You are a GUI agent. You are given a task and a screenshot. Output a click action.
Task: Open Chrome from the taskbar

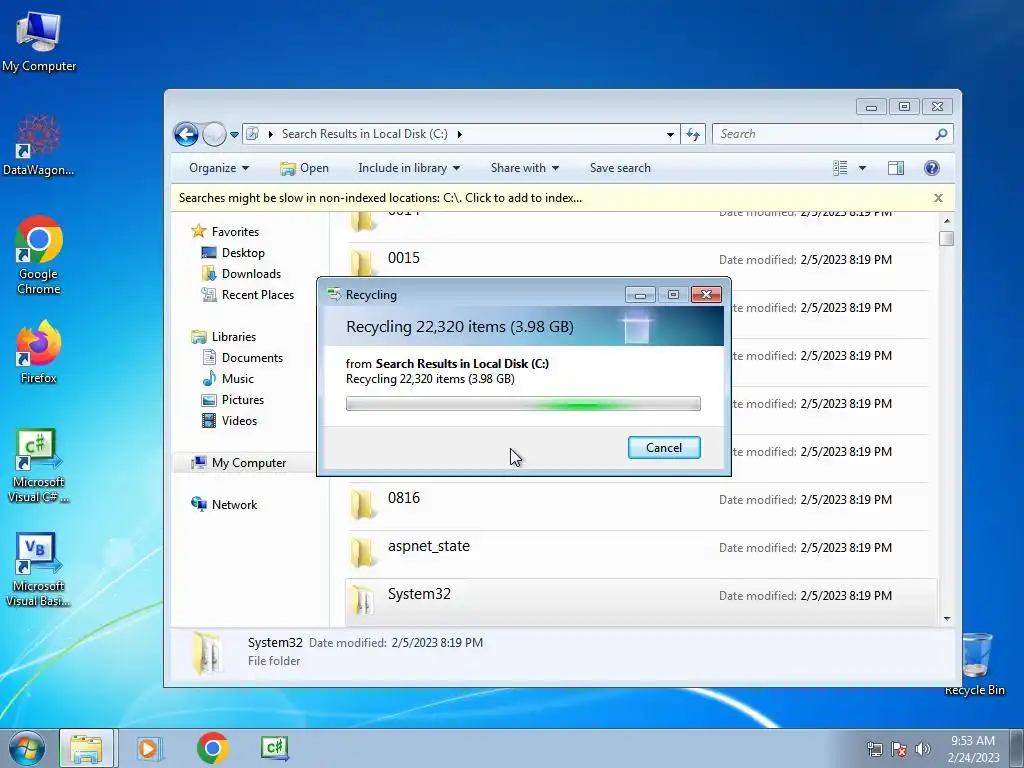(212, 748)
